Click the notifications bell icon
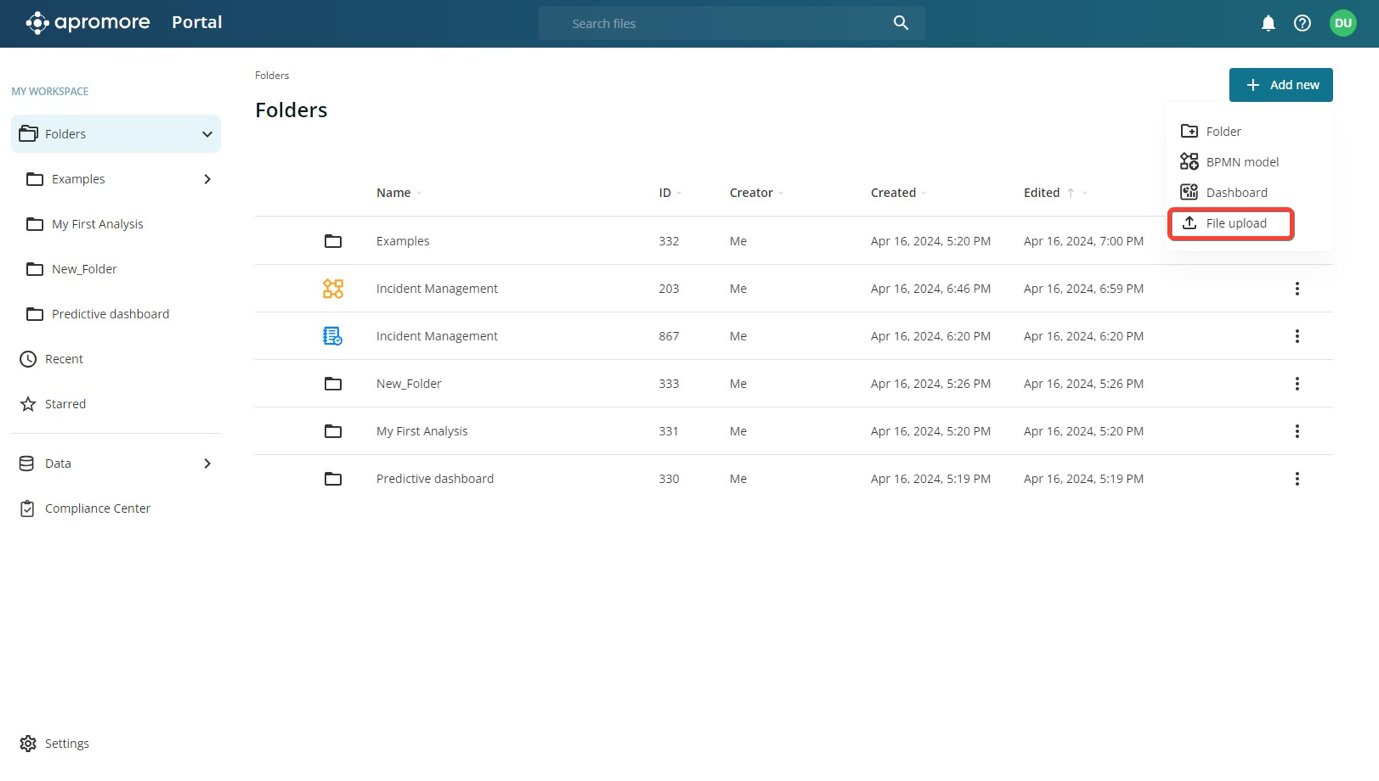The height and width of the screenshot is (781, 1379). pos(1268,23)
